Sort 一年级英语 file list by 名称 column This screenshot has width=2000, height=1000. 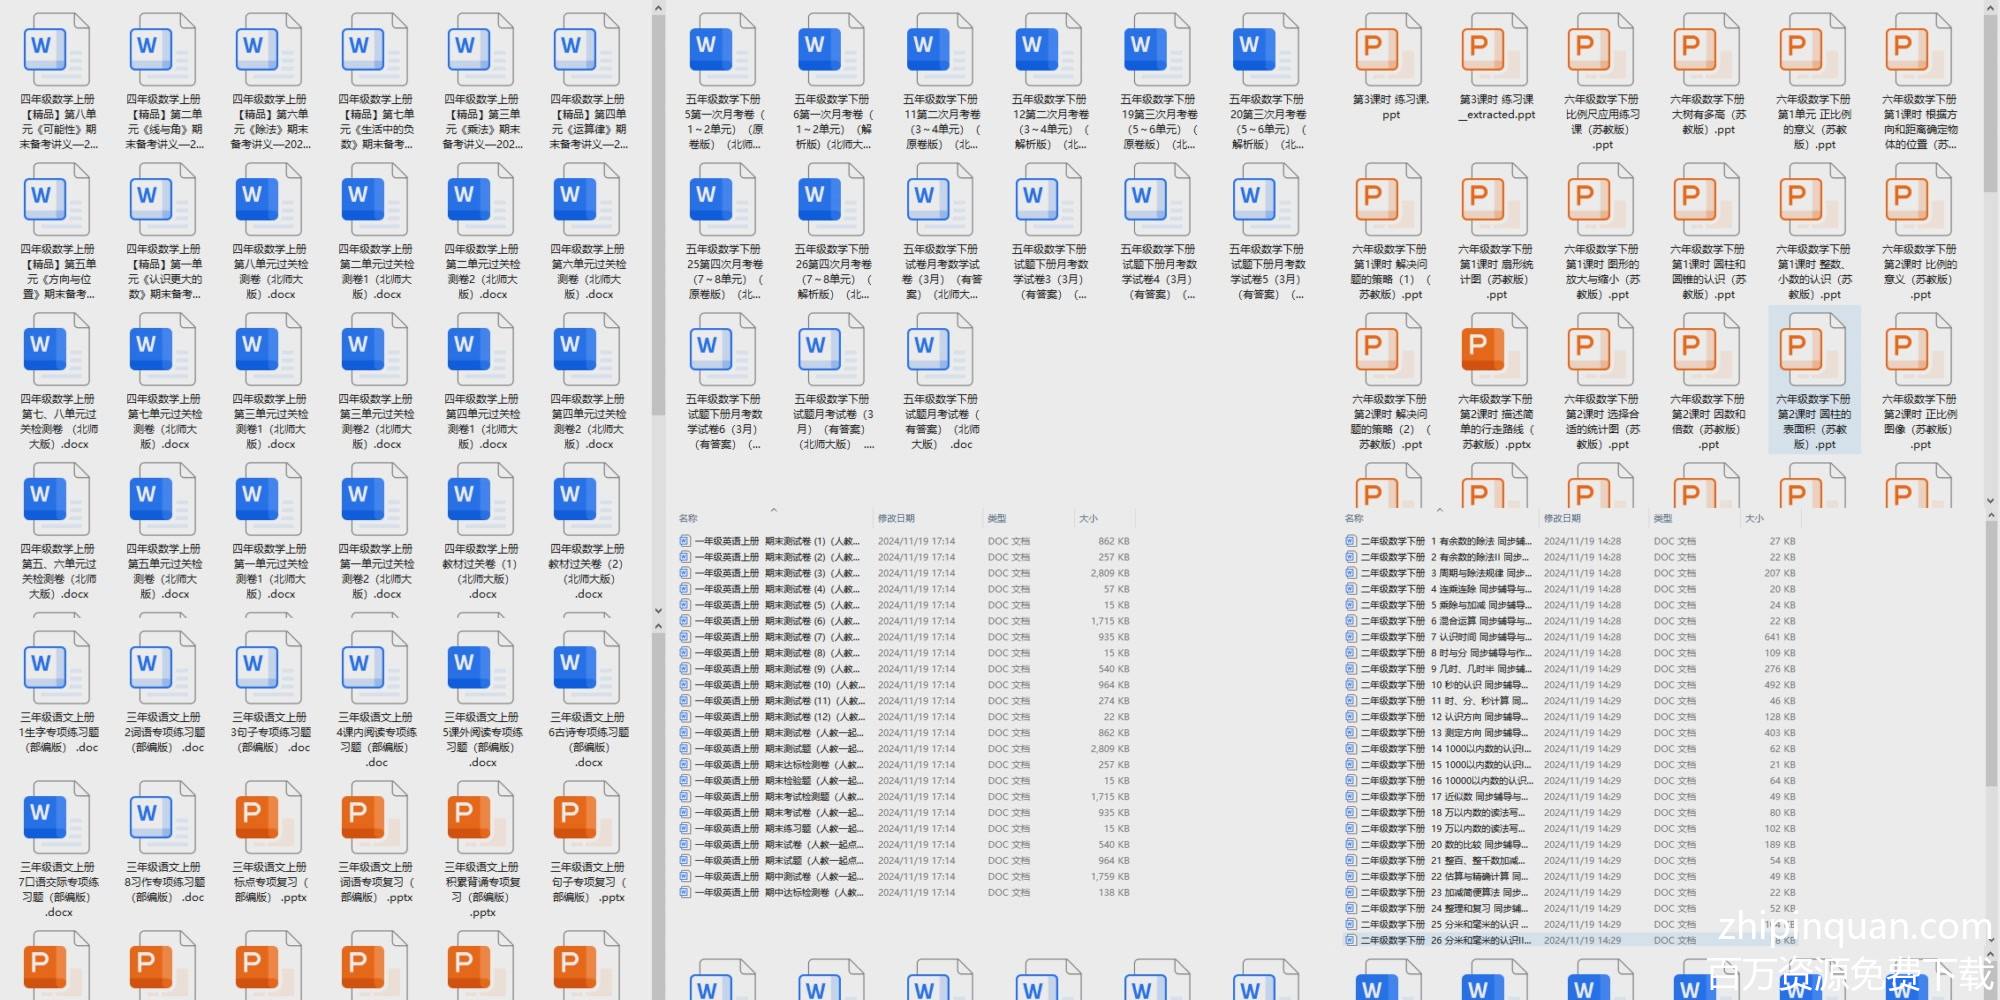(x=689, y=518)
